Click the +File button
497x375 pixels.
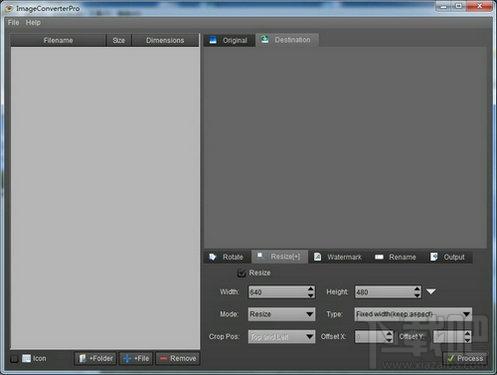[x=136, y=359]
